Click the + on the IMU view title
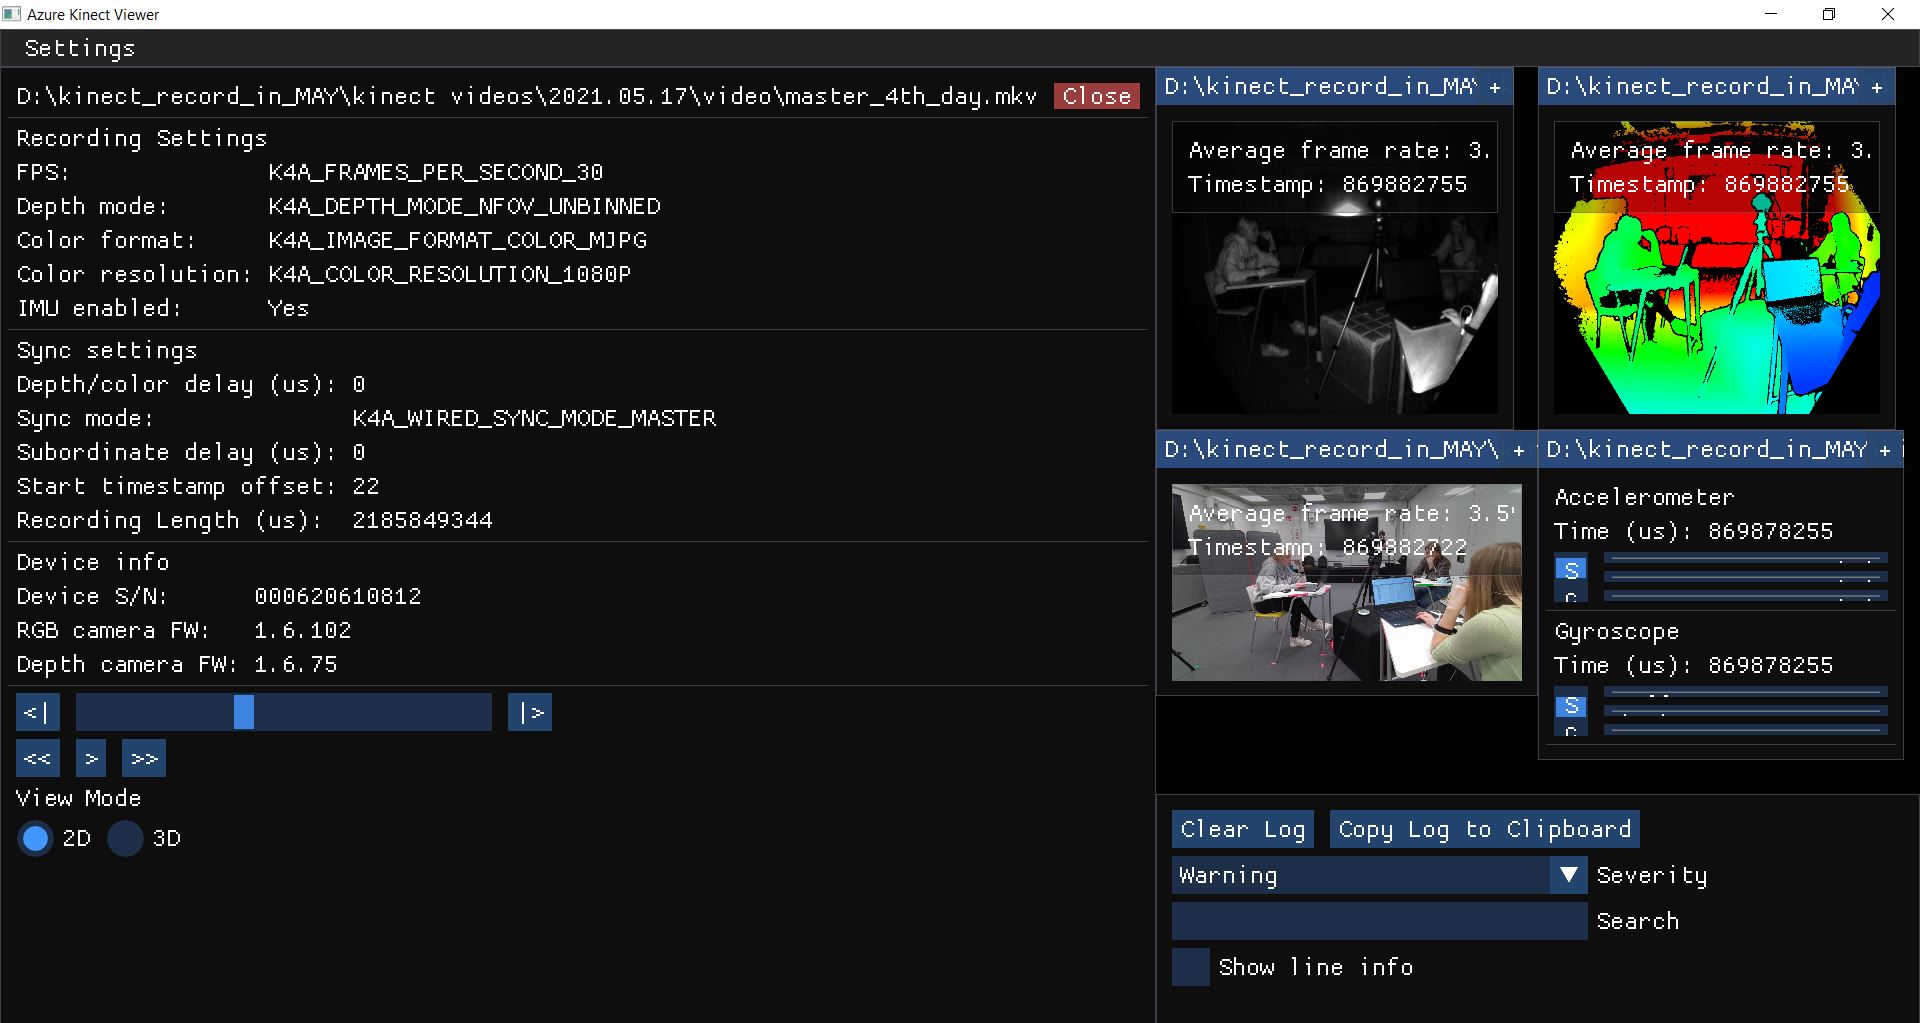1920x1023 pixels. [1885, 451]
